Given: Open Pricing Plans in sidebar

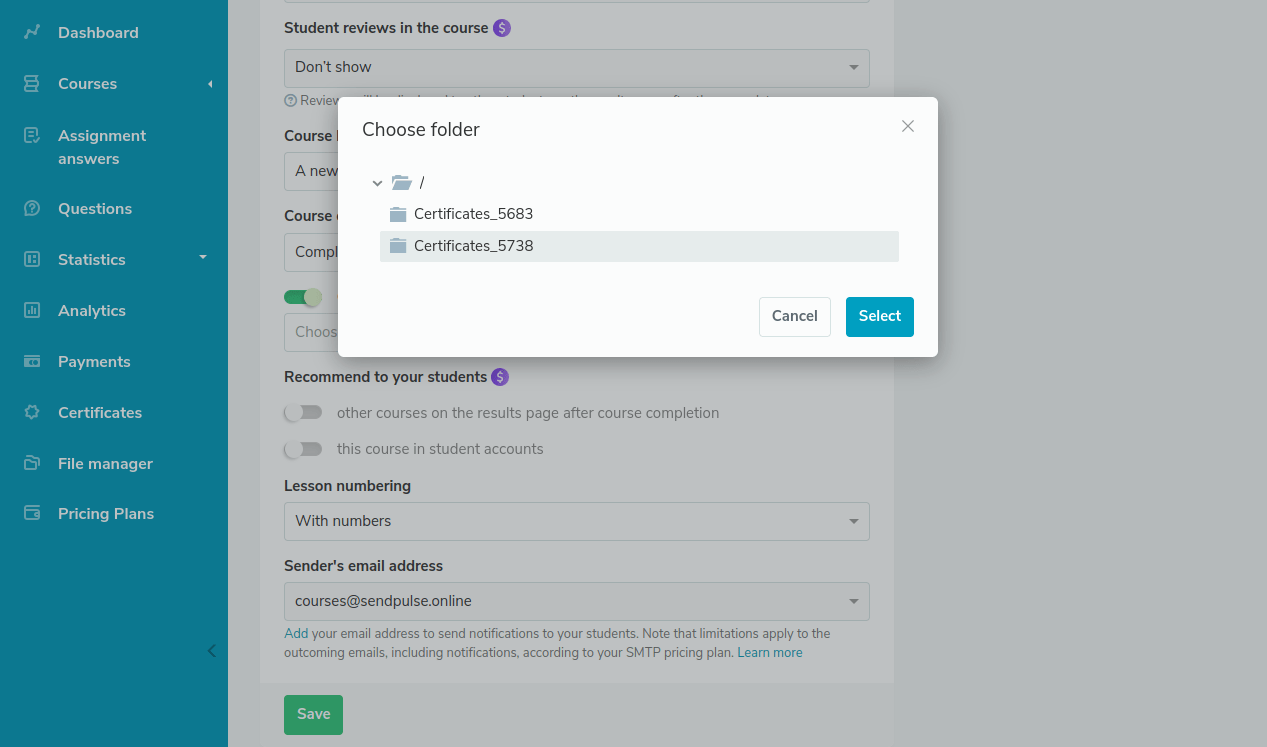Looking at the screenshot, I should click(105, 514).
